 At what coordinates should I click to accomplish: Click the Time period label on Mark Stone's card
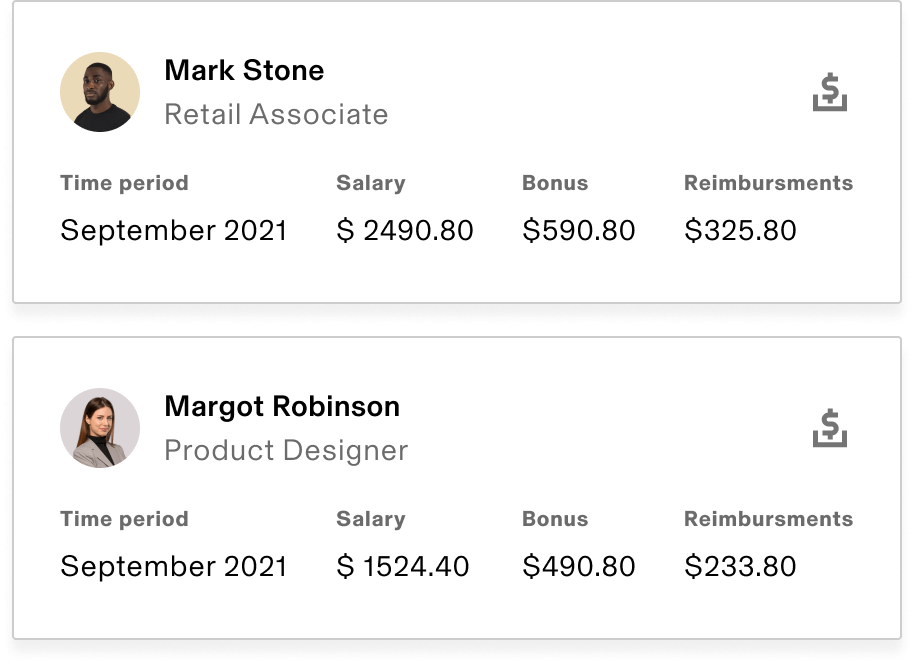click(x=124, y=184)
